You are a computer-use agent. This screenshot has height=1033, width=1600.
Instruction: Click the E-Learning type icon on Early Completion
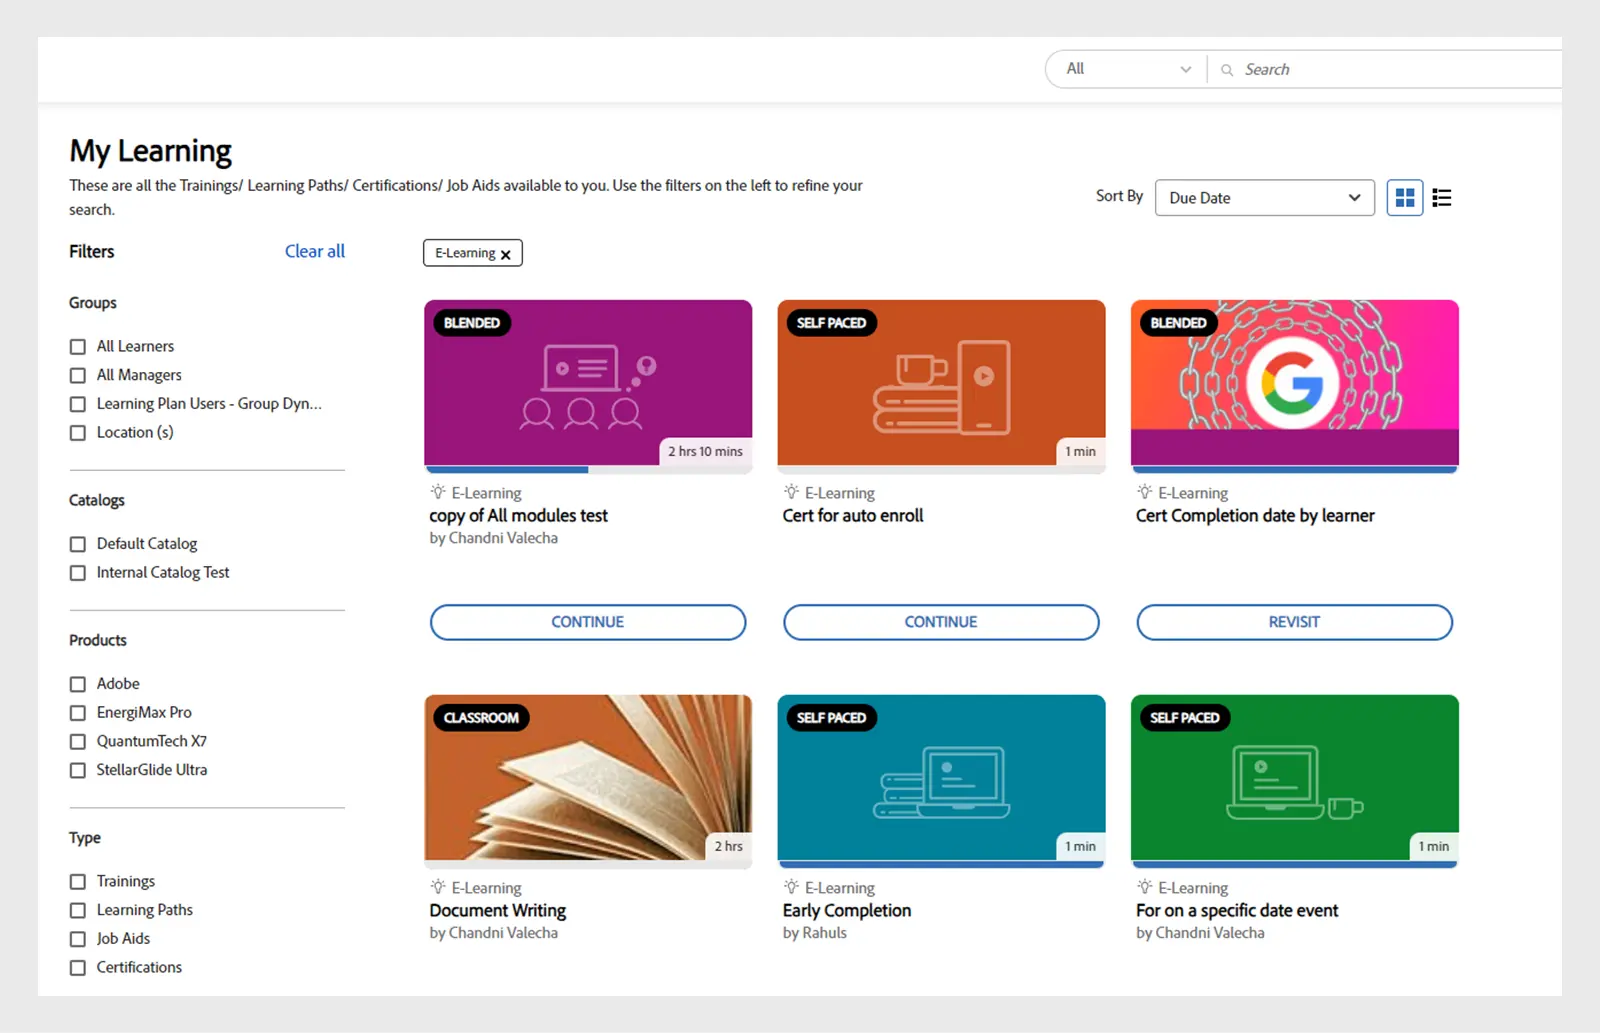[790, 887]
